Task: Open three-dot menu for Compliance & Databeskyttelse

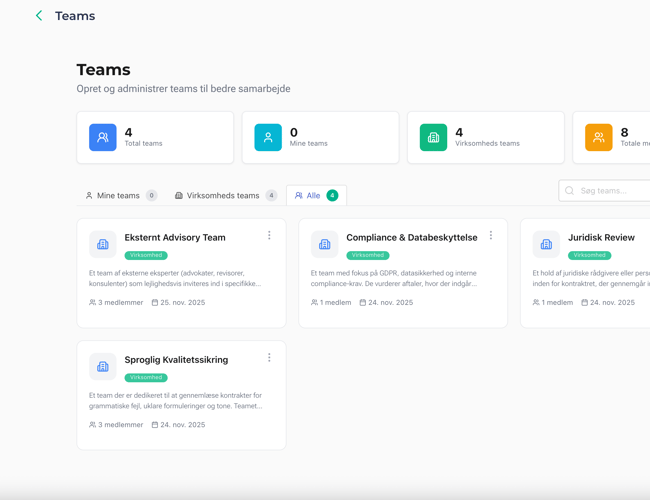Action: click(491, 235)
